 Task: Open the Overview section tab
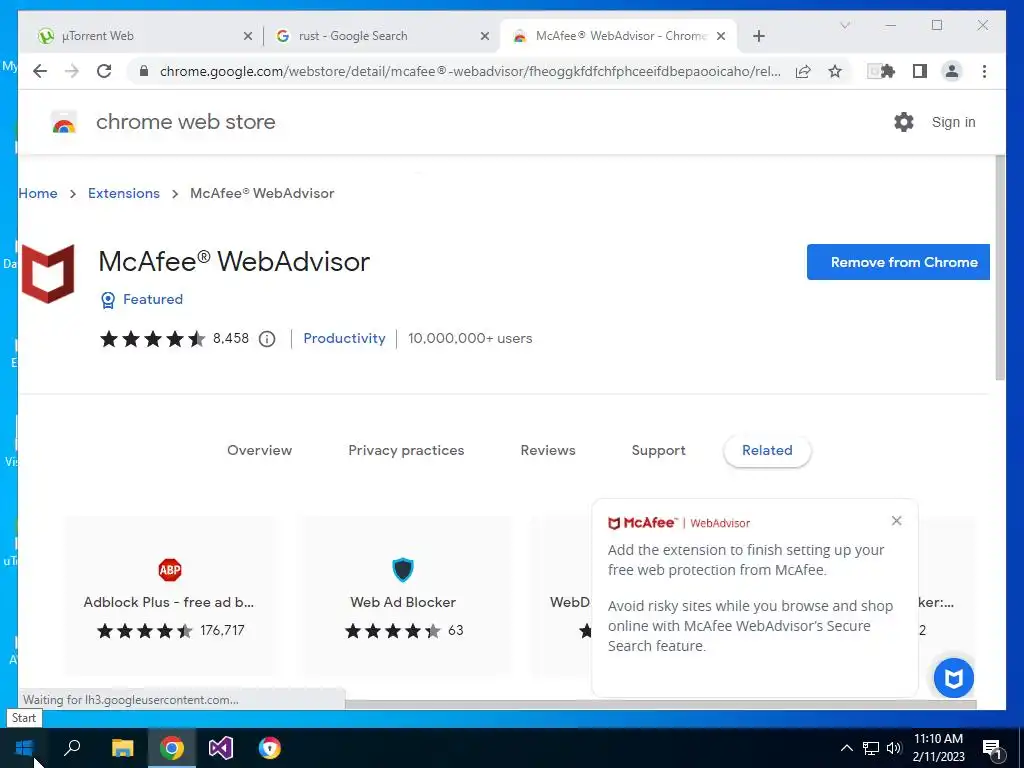(x=259, y=451)
